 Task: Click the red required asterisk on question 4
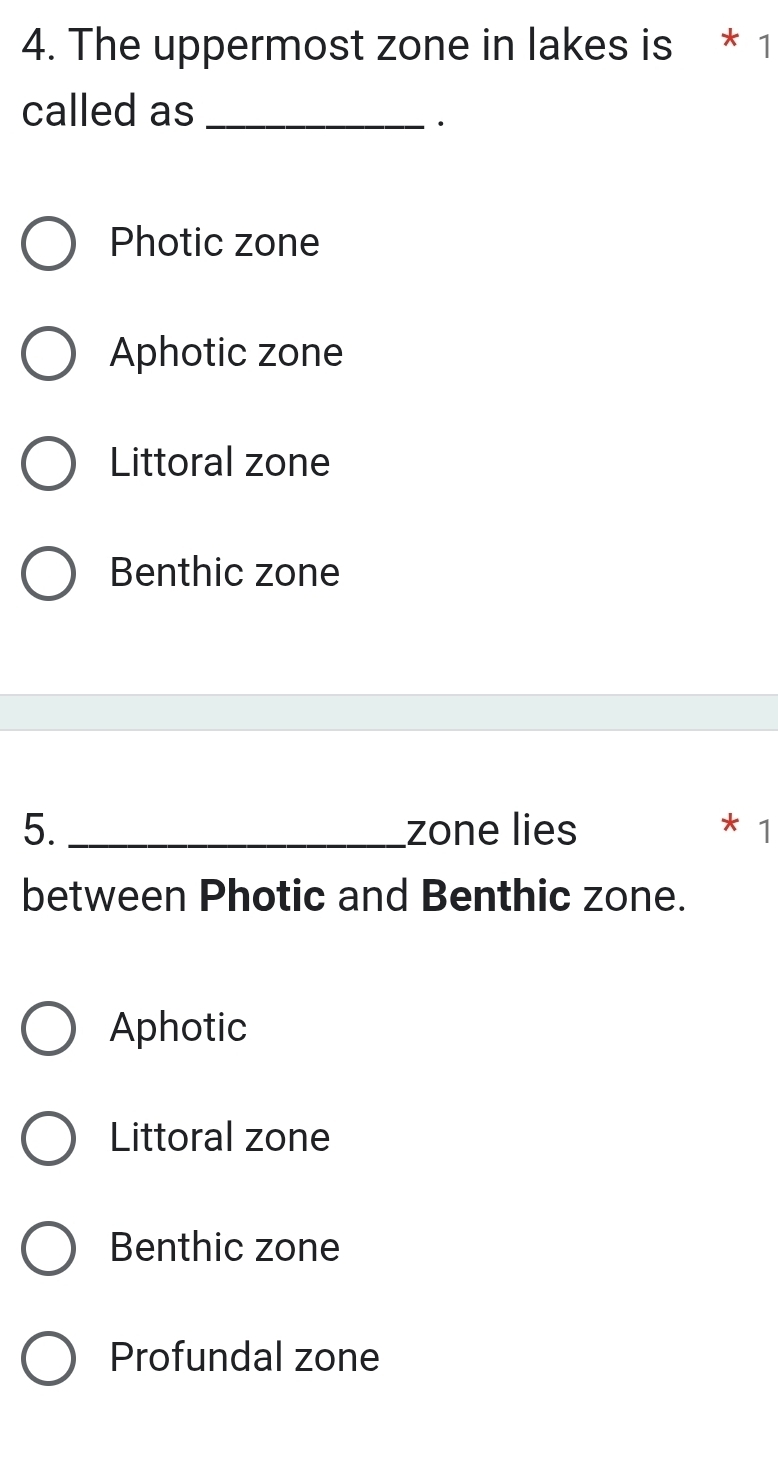[x=731, y=45]
